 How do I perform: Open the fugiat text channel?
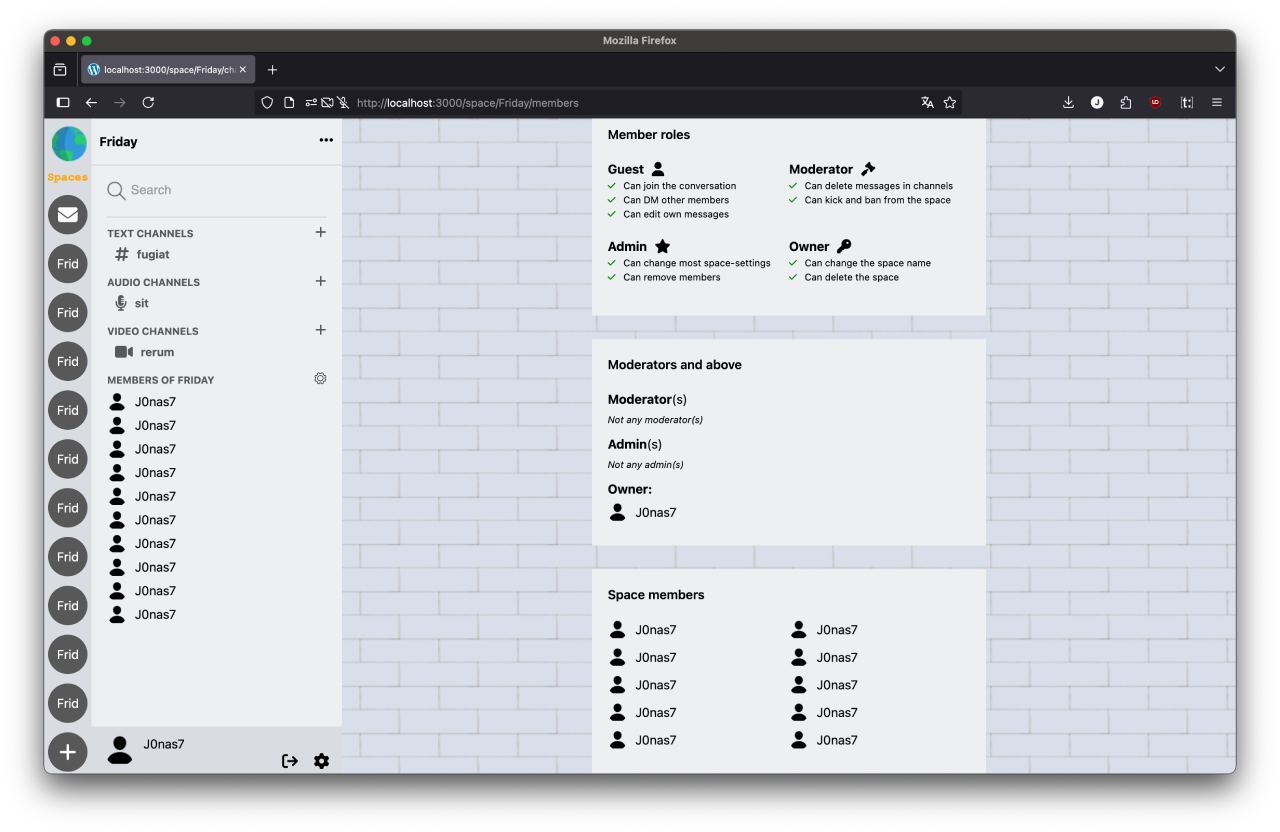tap(152, 254)
